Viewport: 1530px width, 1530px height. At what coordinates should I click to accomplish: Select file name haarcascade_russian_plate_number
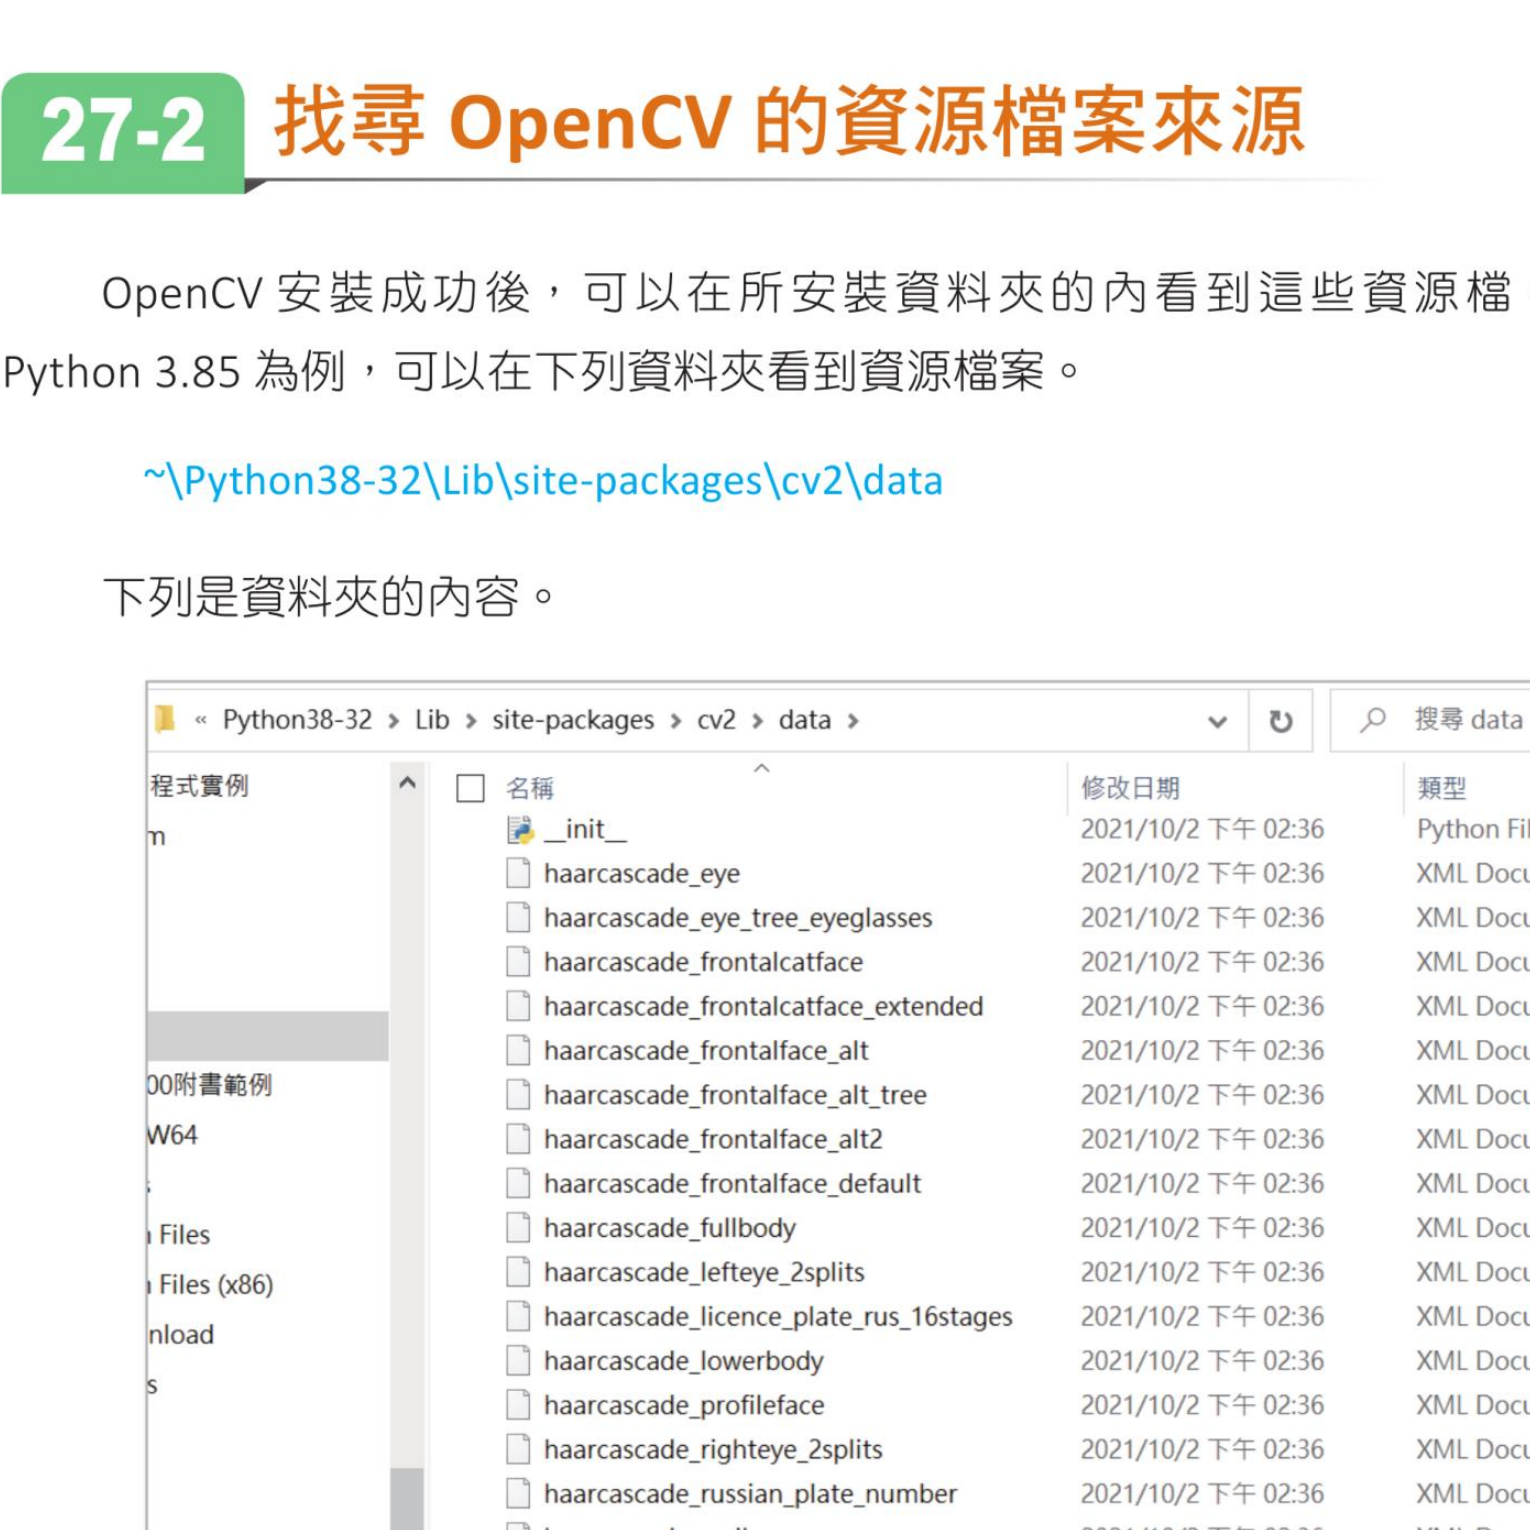click(x=750, y=1494)
